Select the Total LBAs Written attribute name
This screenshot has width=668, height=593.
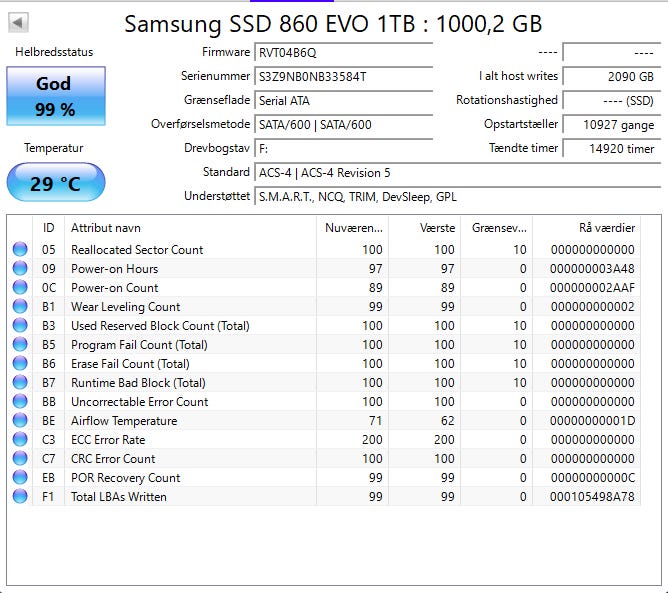(x=118, y=497)
